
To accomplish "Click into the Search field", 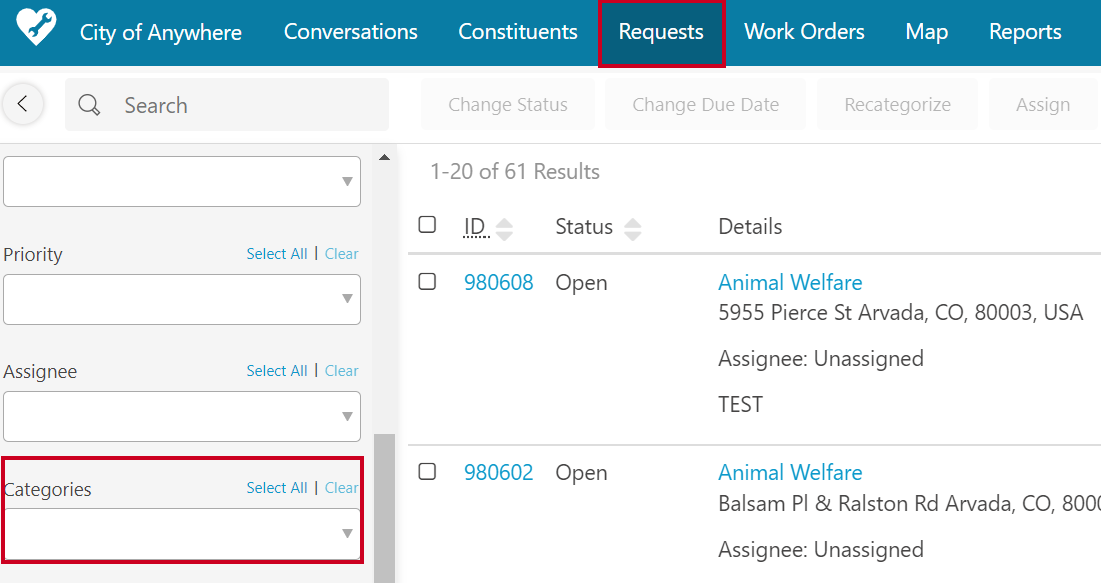I will 227,105.
